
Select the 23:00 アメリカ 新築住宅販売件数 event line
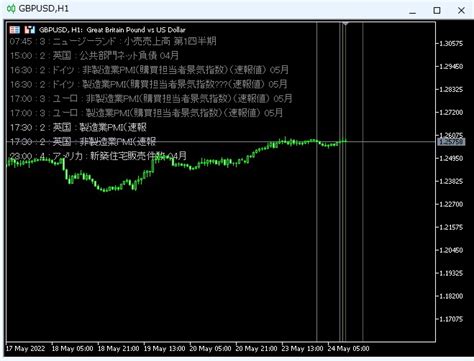coord(98,156)
